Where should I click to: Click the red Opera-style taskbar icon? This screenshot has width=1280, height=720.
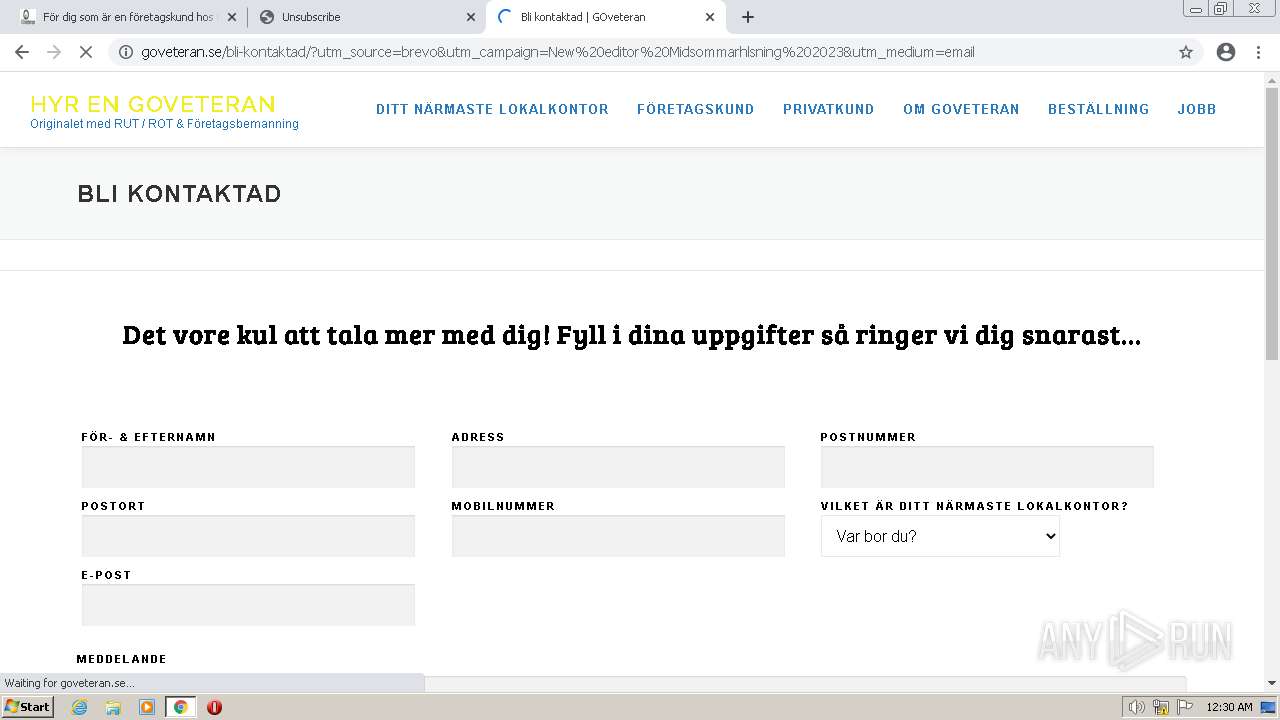point(214,707)
